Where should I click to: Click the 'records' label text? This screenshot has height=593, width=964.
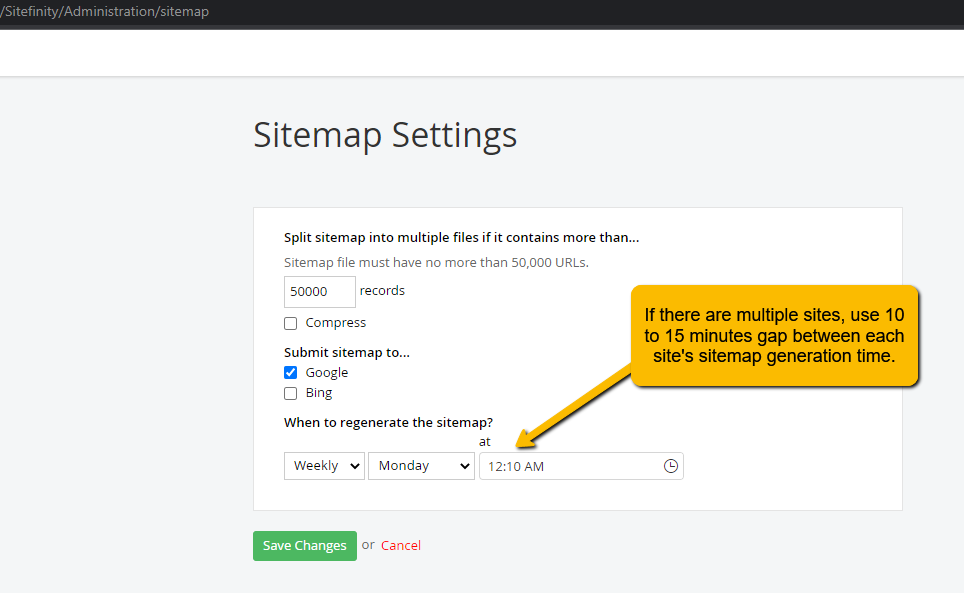click(382, 291)
